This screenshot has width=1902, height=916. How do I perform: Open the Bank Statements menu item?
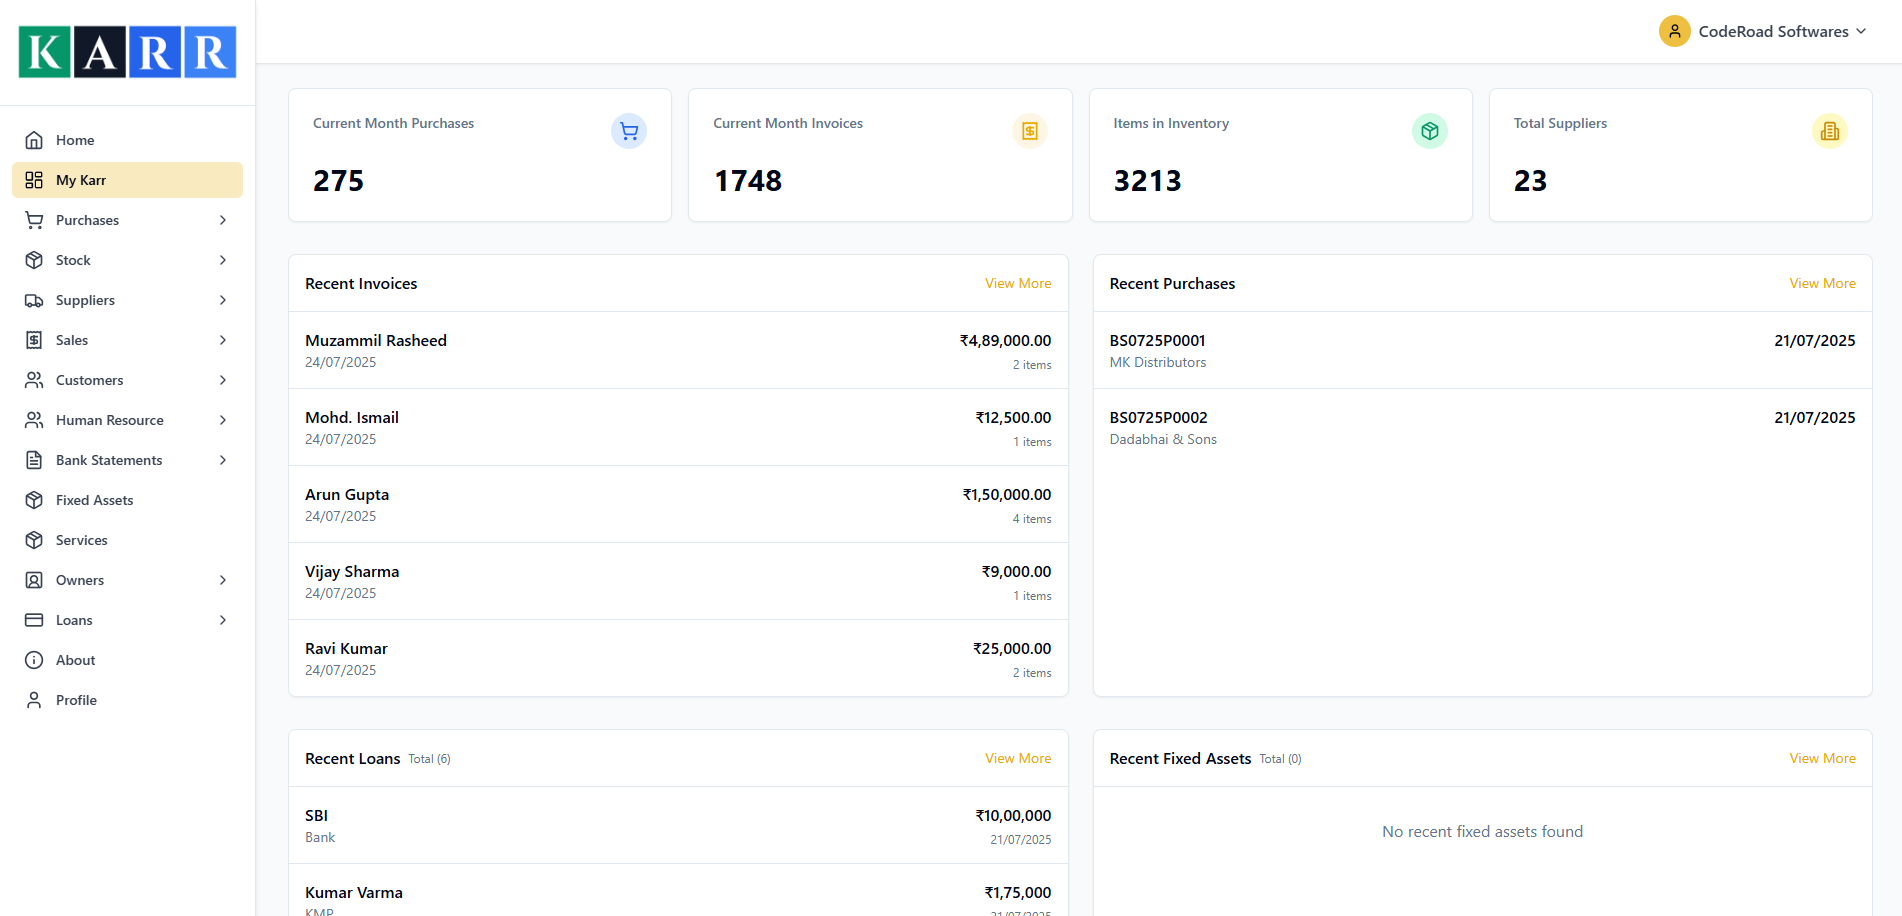point(109,460)
